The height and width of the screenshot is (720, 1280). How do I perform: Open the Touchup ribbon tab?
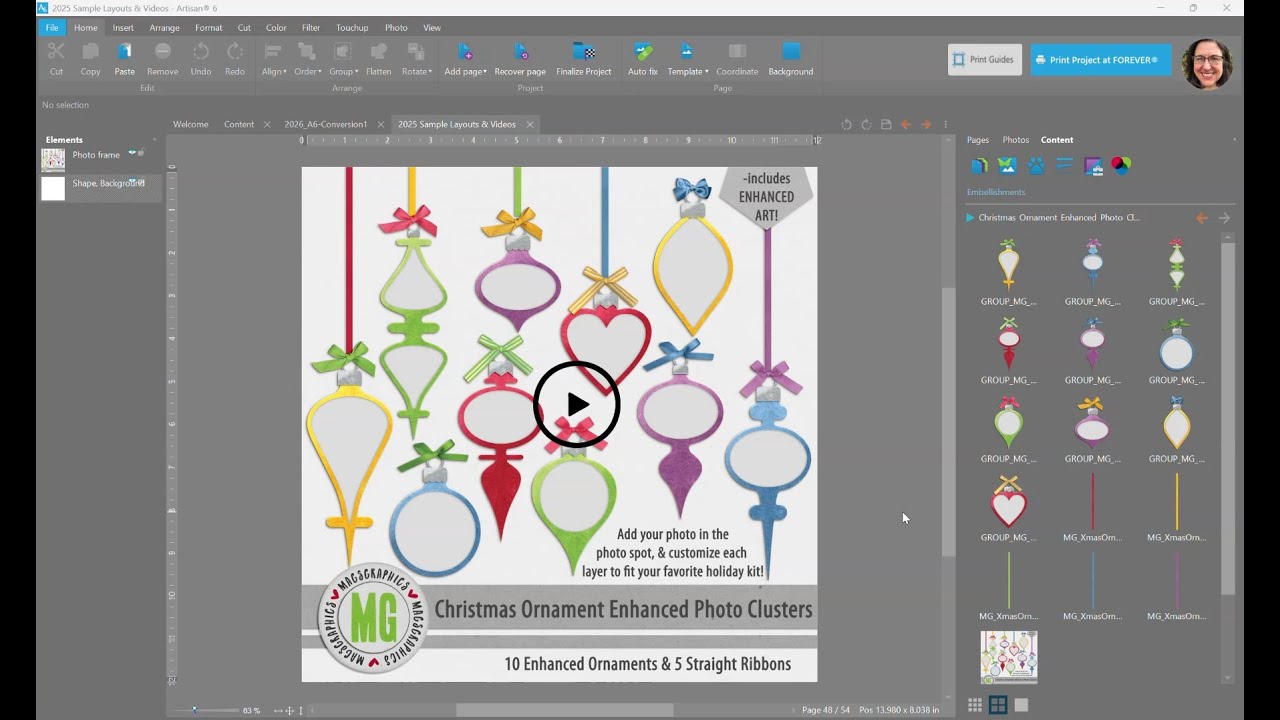click(352, 28)
